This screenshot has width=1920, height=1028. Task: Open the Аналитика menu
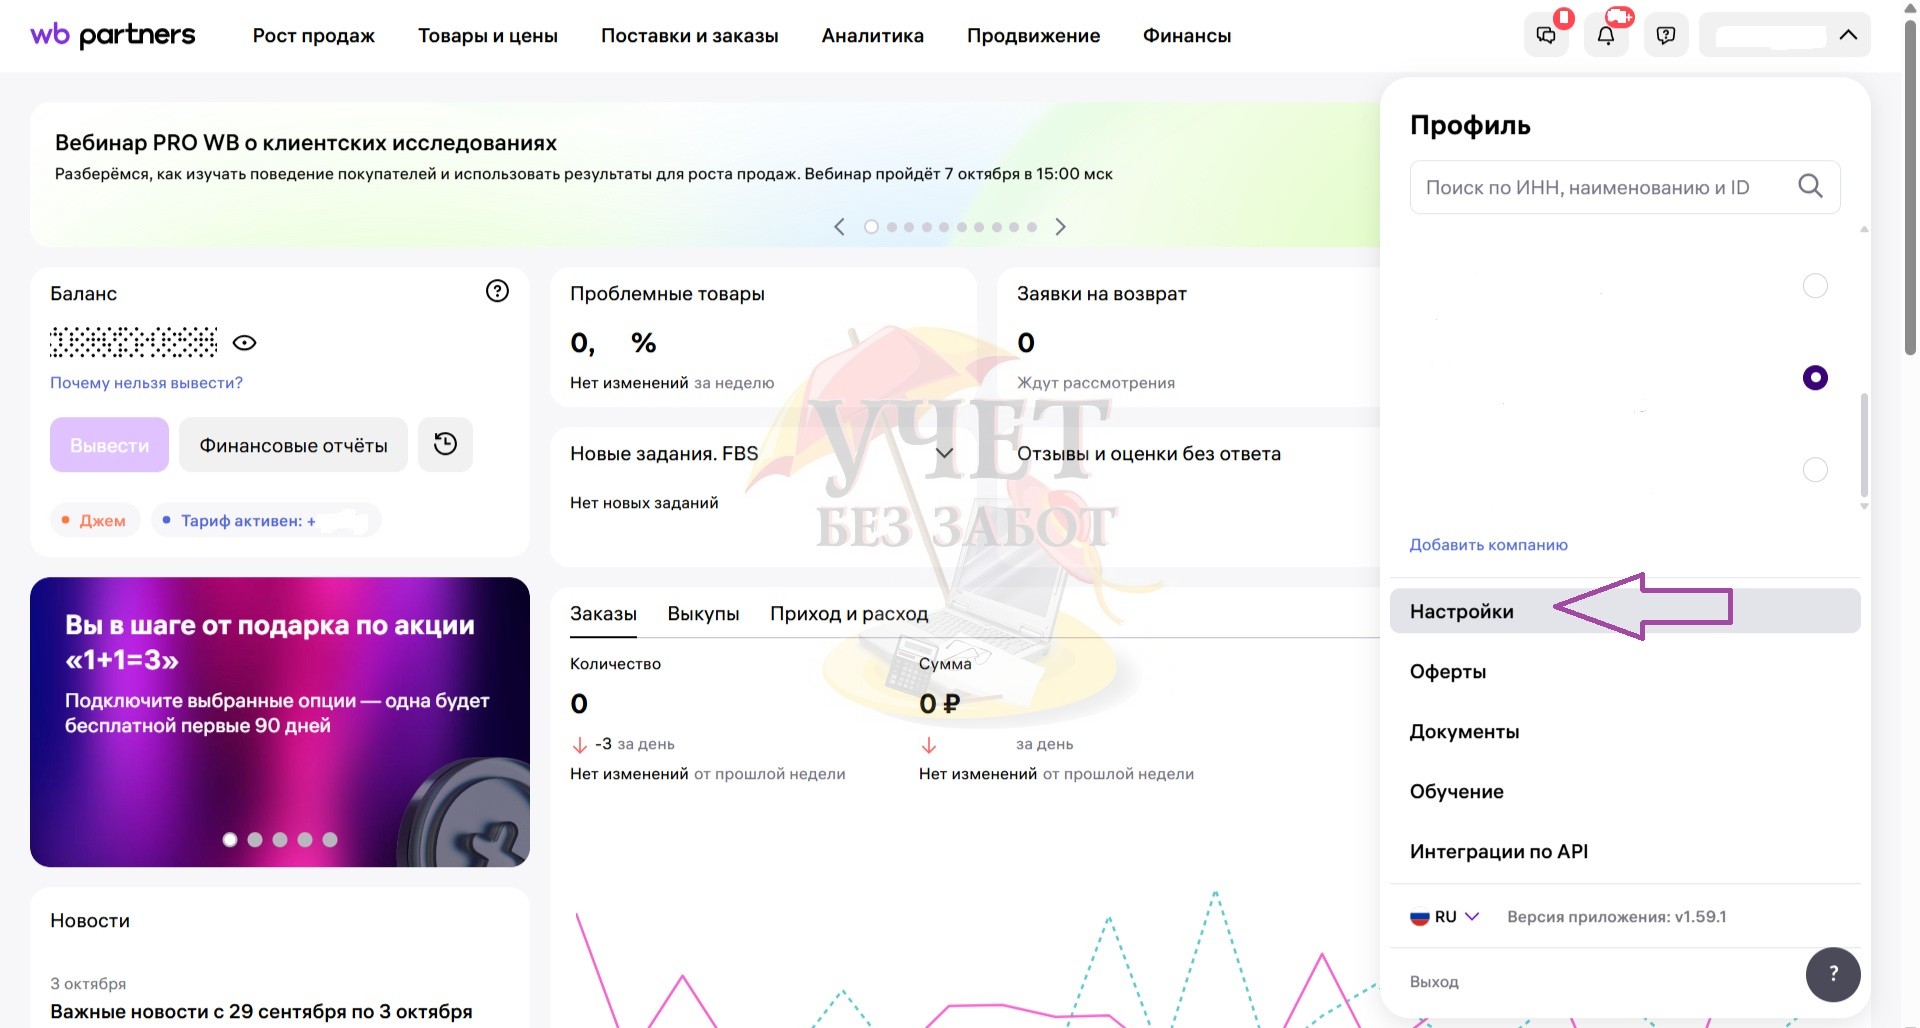tap(872, 36)
